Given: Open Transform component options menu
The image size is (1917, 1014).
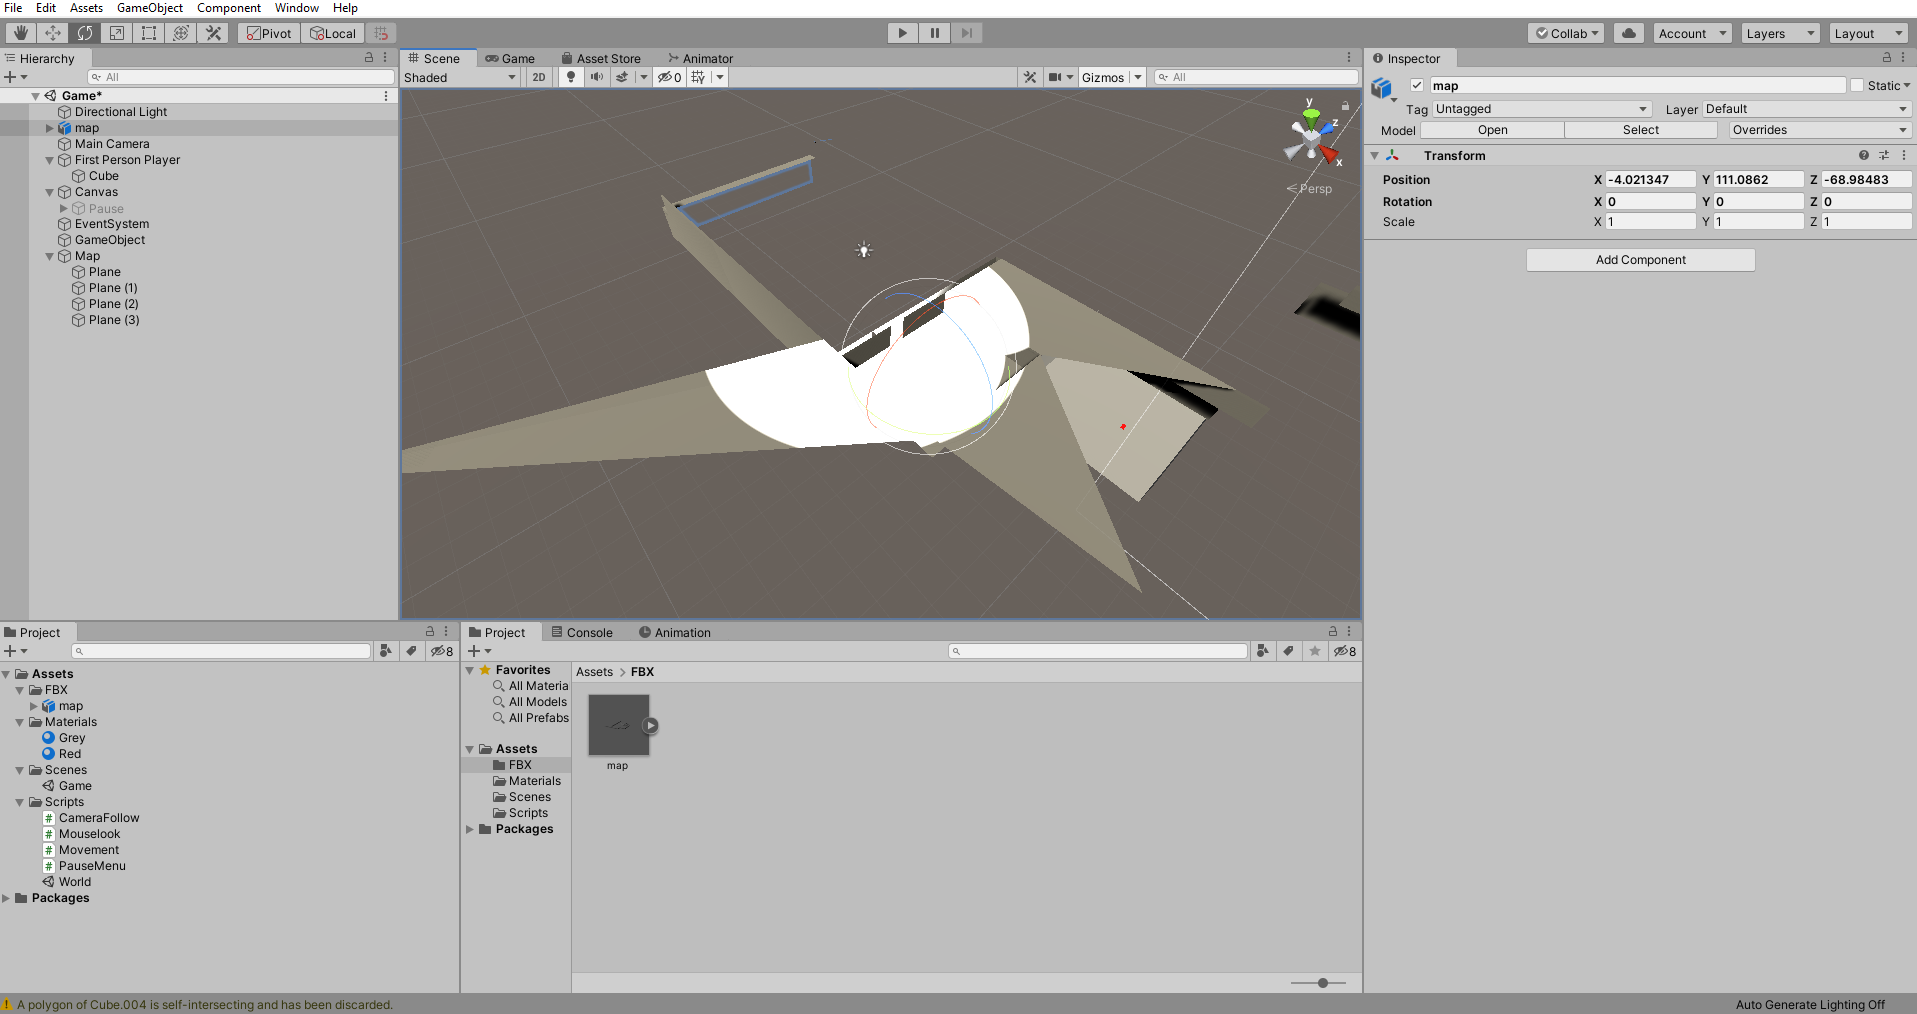Looking at the screenshot, I should (1903, 155).
